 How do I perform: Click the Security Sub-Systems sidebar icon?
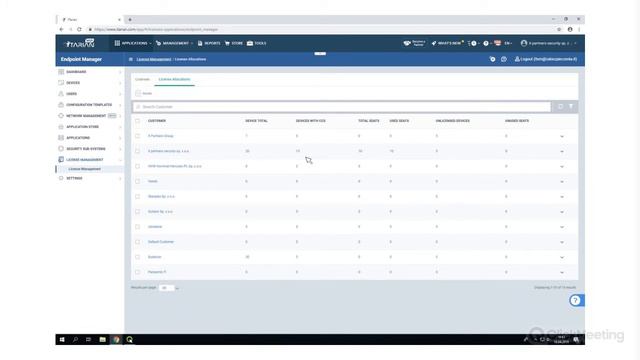61,149
